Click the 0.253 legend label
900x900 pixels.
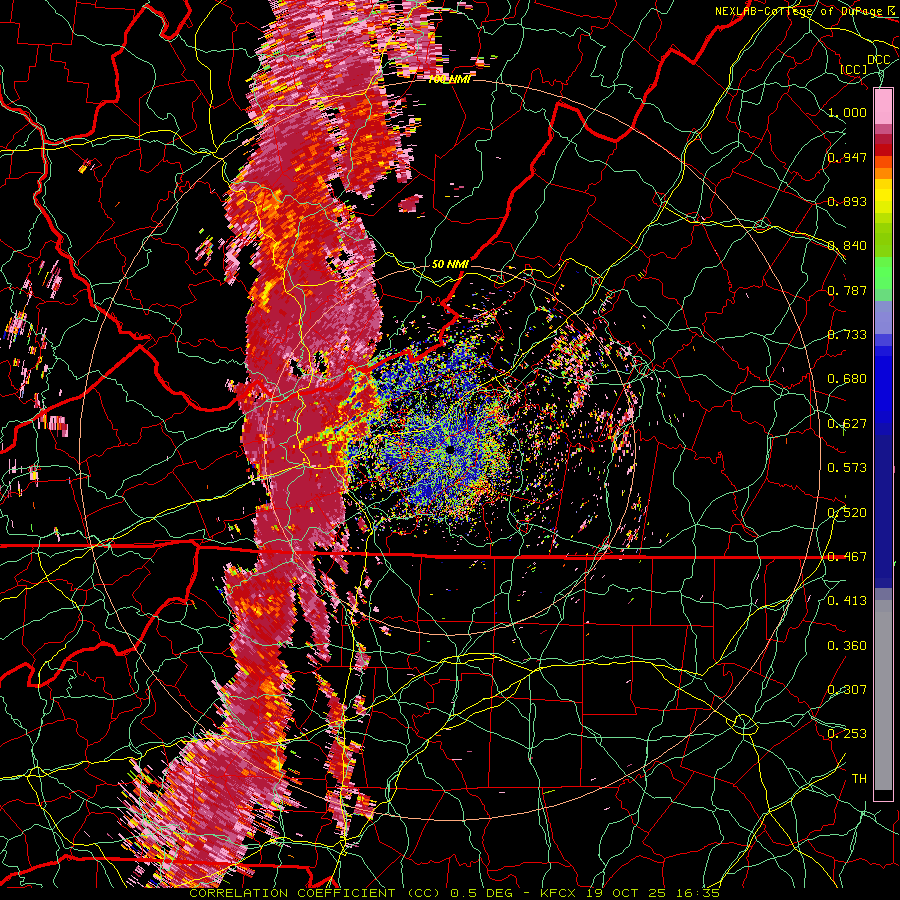pos(847,734)
